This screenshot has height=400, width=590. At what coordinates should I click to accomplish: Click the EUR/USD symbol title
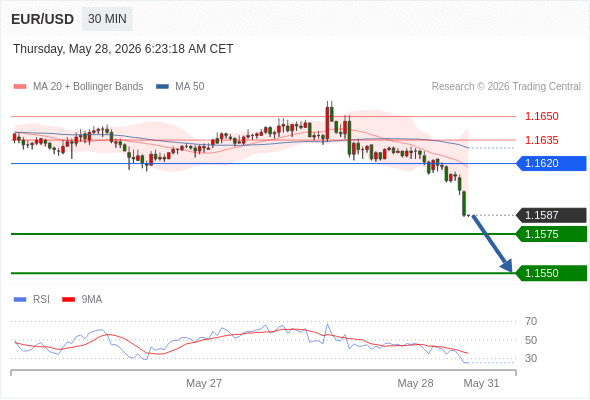point(43,19)
